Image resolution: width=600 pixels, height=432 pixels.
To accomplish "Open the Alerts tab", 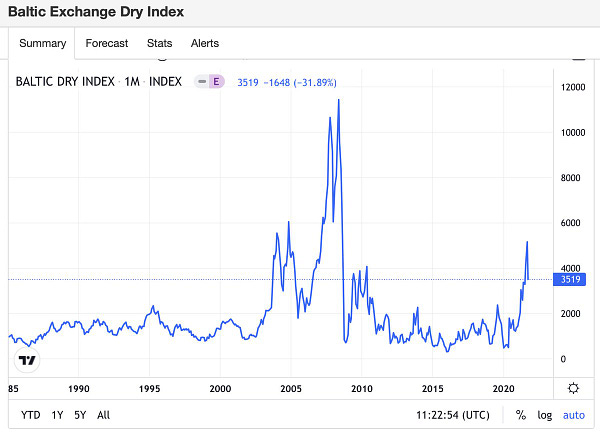I will pyautogui.click(x=205, y=43).
